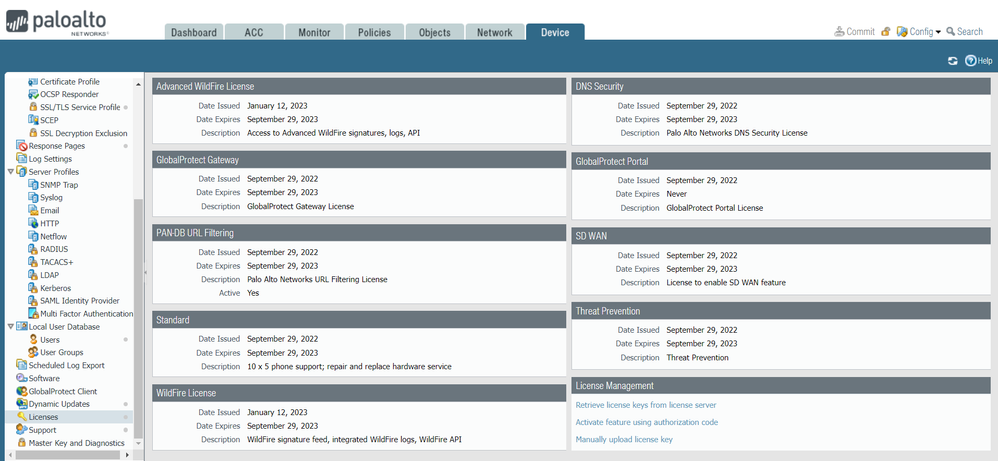Open the Config dropdown menu
The height and width of the screenshot is (461, 998).
click(918, 31)
